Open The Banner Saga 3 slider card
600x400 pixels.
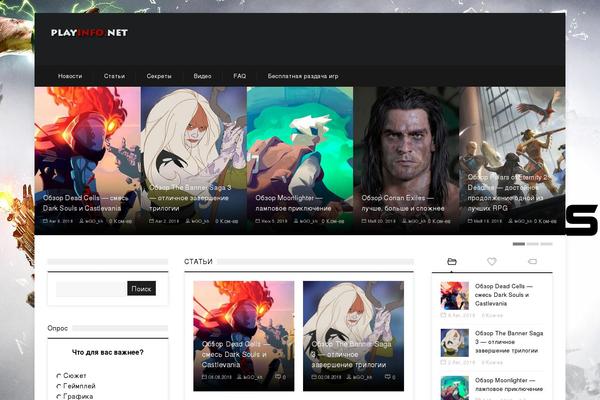click(194, 160)
